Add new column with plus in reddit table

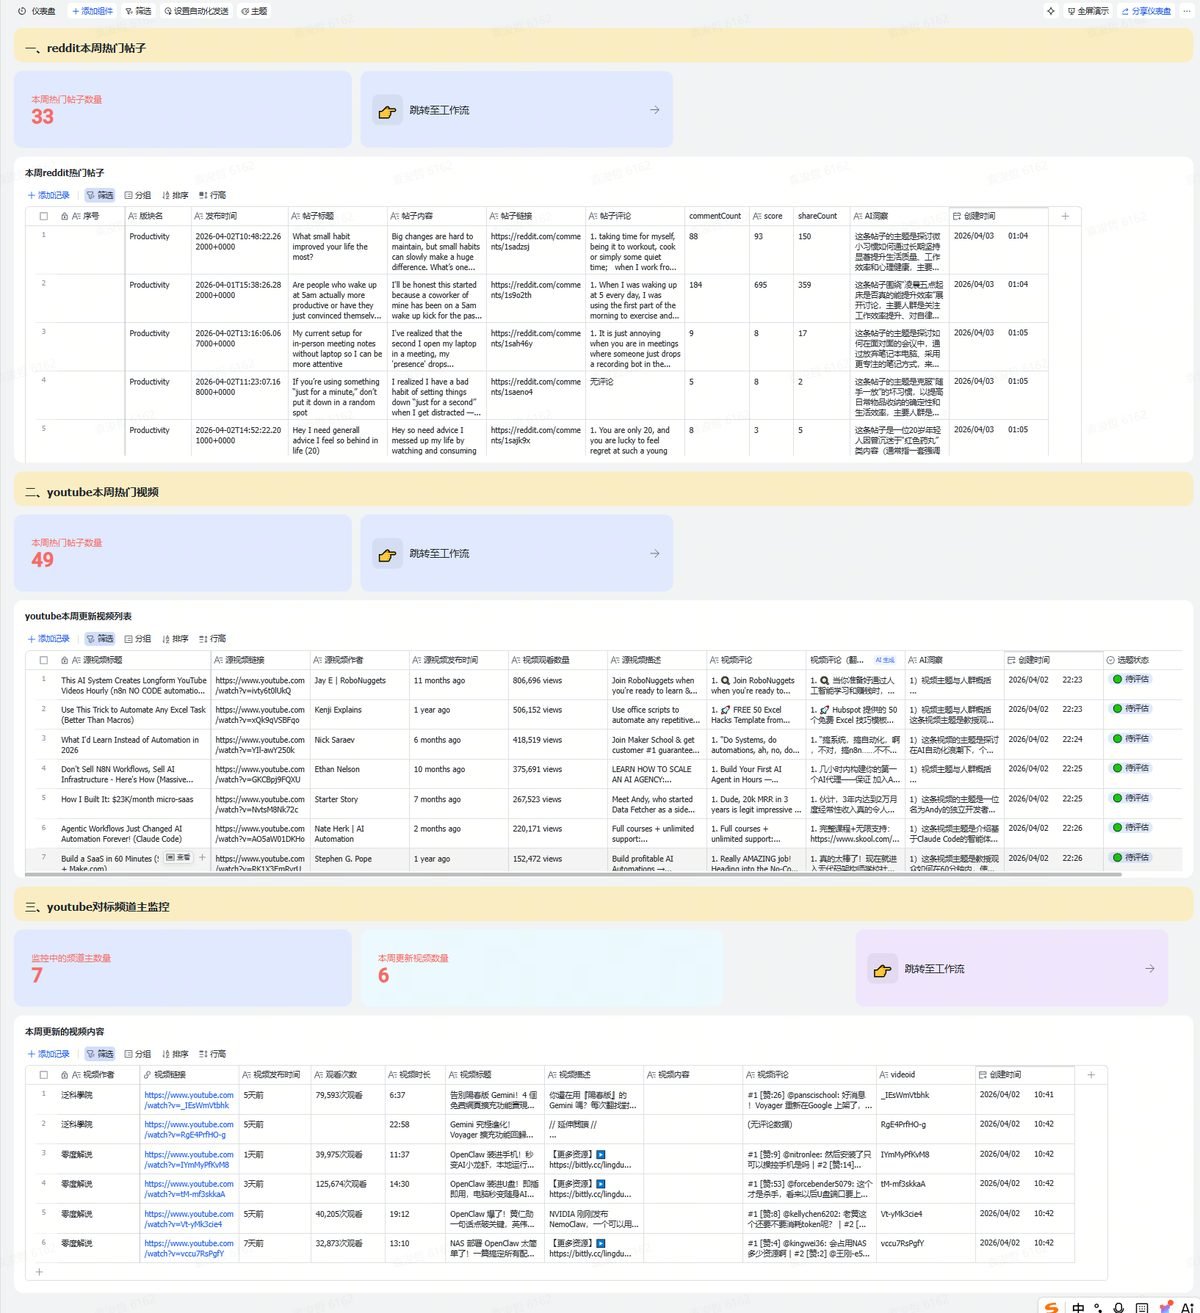(x=1065, y=216)
